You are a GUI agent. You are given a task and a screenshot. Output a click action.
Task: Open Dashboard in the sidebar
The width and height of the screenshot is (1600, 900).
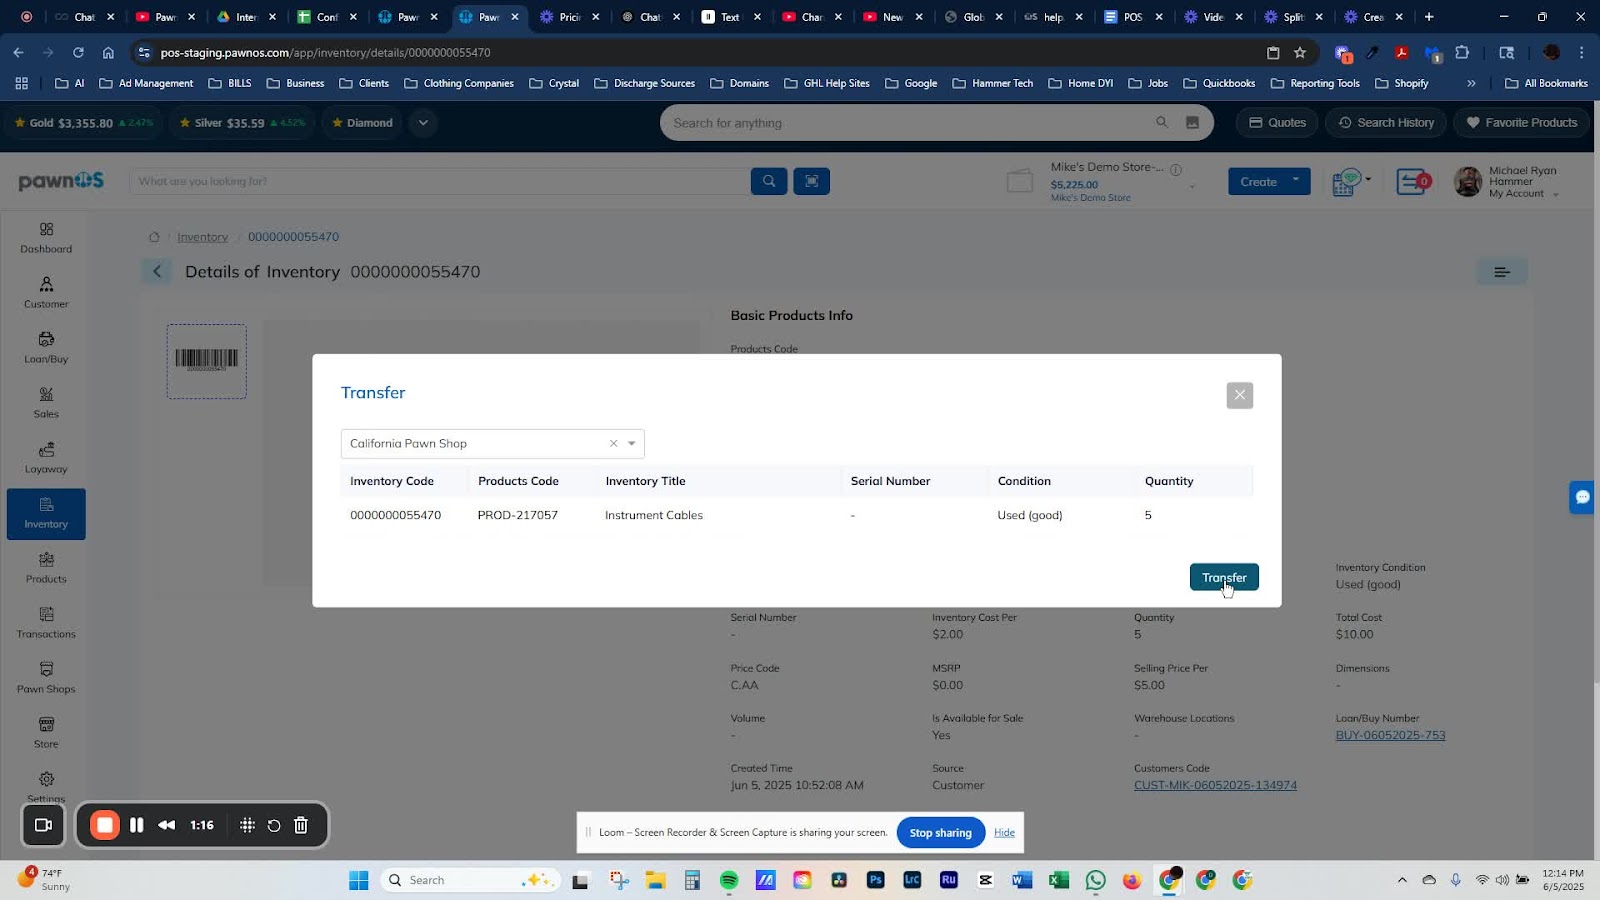(x=46, y=238)
